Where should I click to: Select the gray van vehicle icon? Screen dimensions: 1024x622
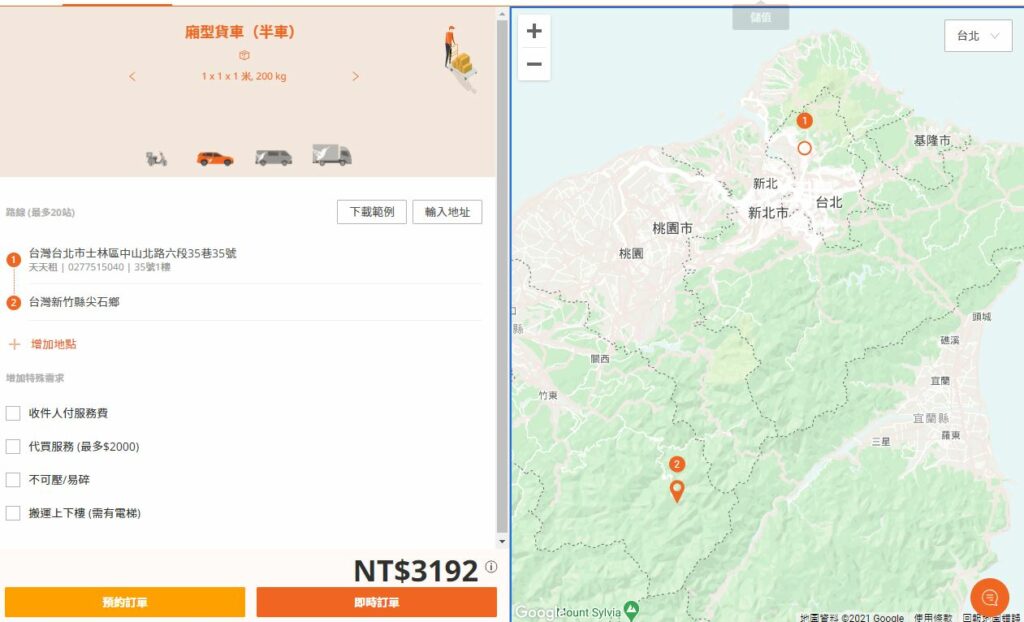274,157
